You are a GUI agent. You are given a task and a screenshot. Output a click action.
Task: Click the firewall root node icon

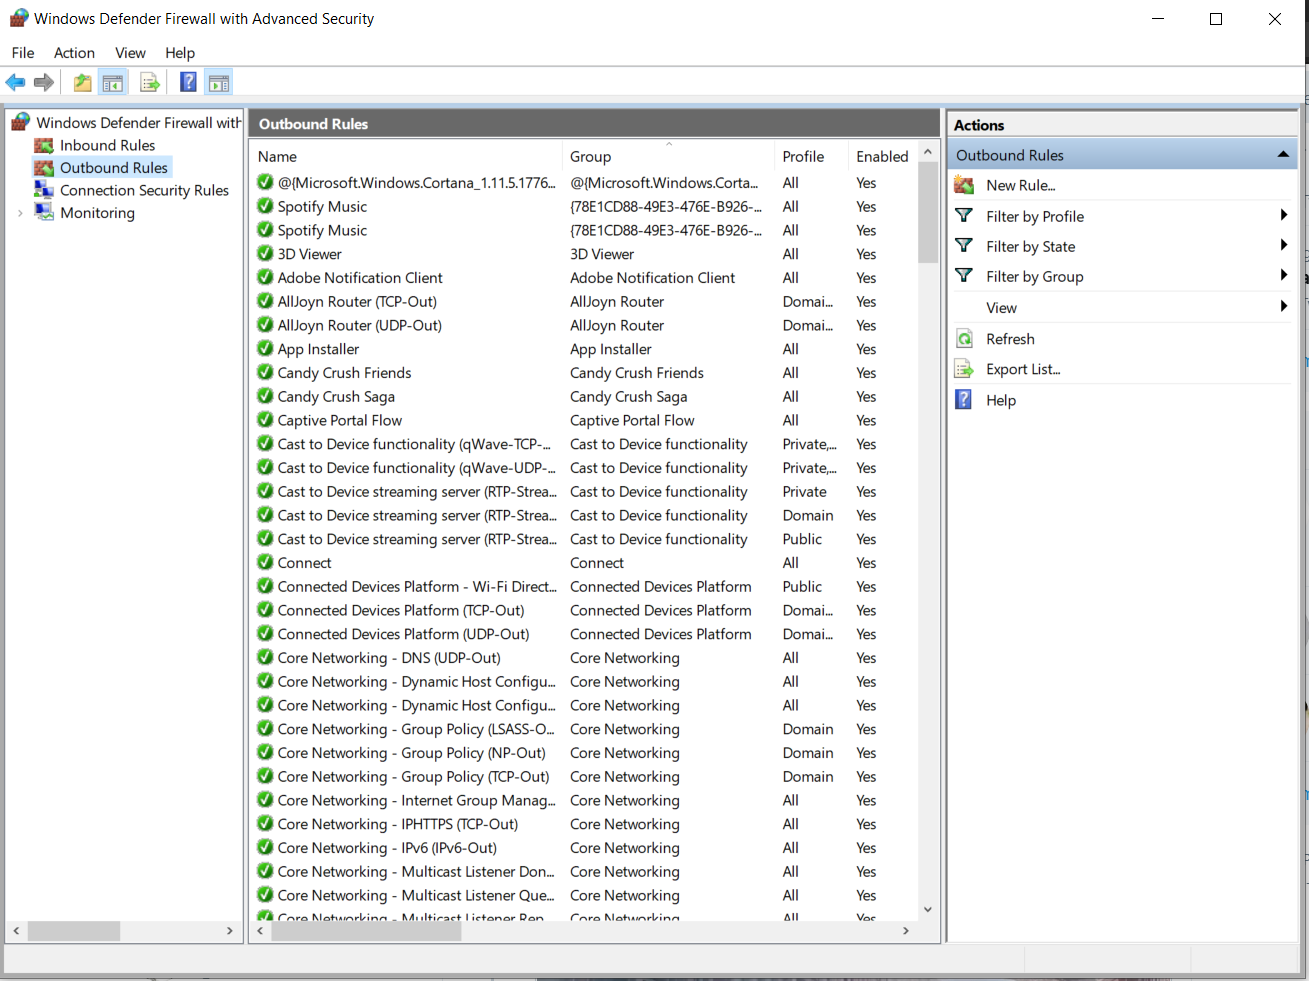click(20, 122)
